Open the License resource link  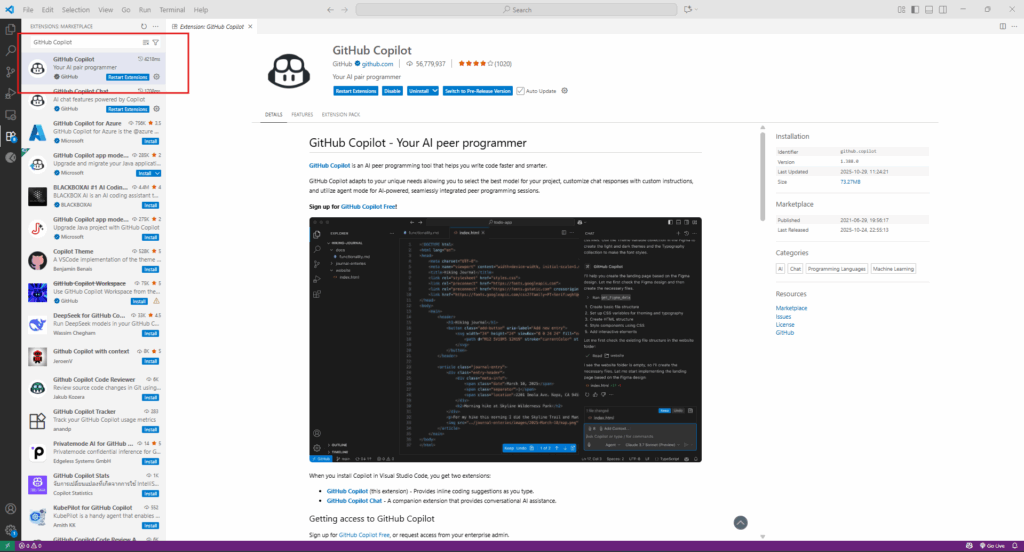point(785,325)
